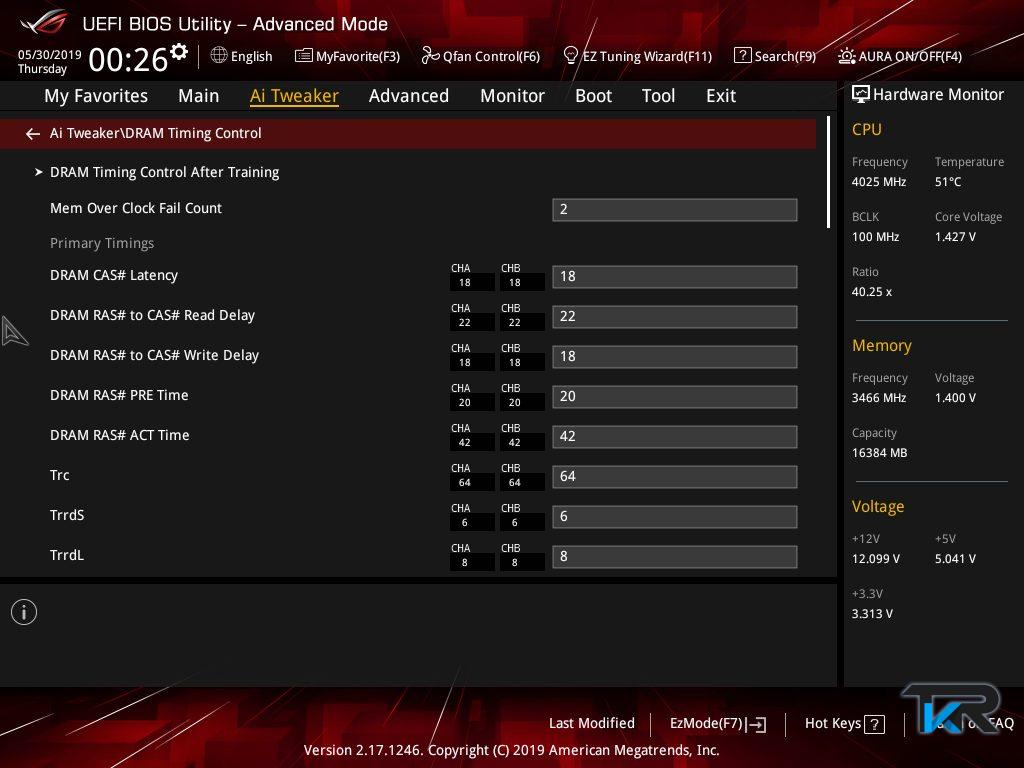Launch Qfan Control(F6)
The image size is (1024, 768).
[492, 56]
